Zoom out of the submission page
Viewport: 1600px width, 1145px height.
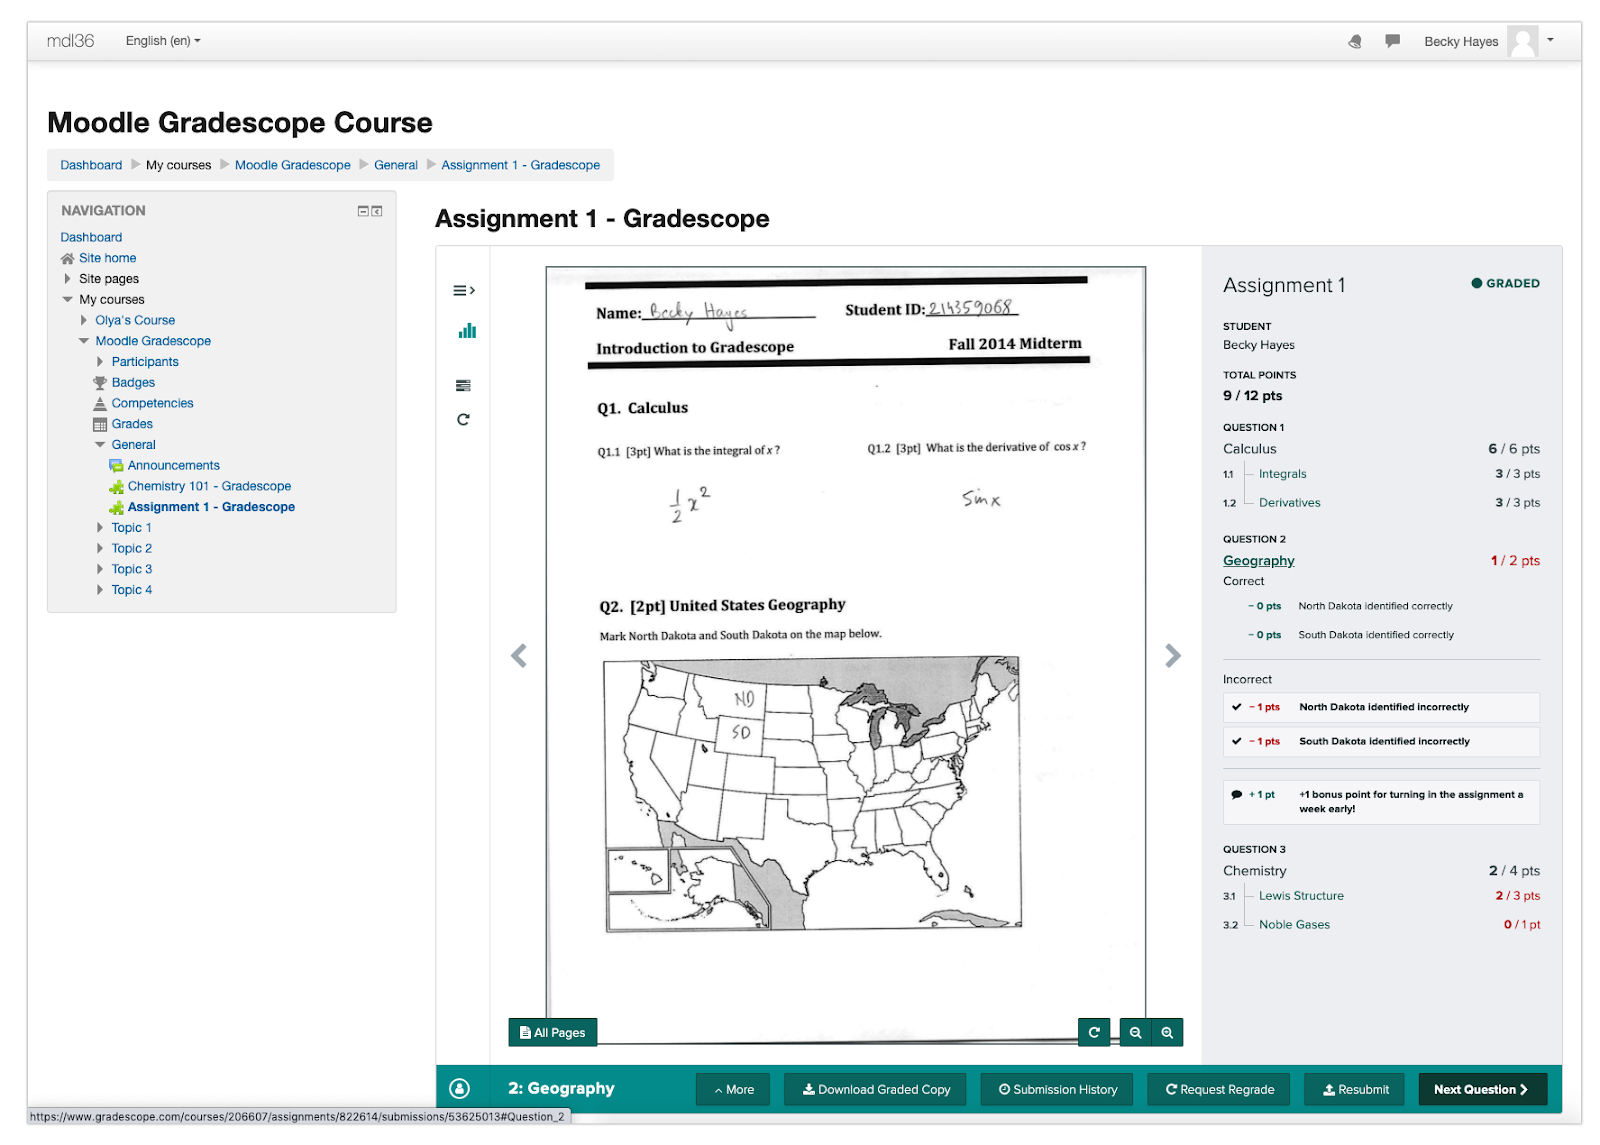point(1135,1032)
